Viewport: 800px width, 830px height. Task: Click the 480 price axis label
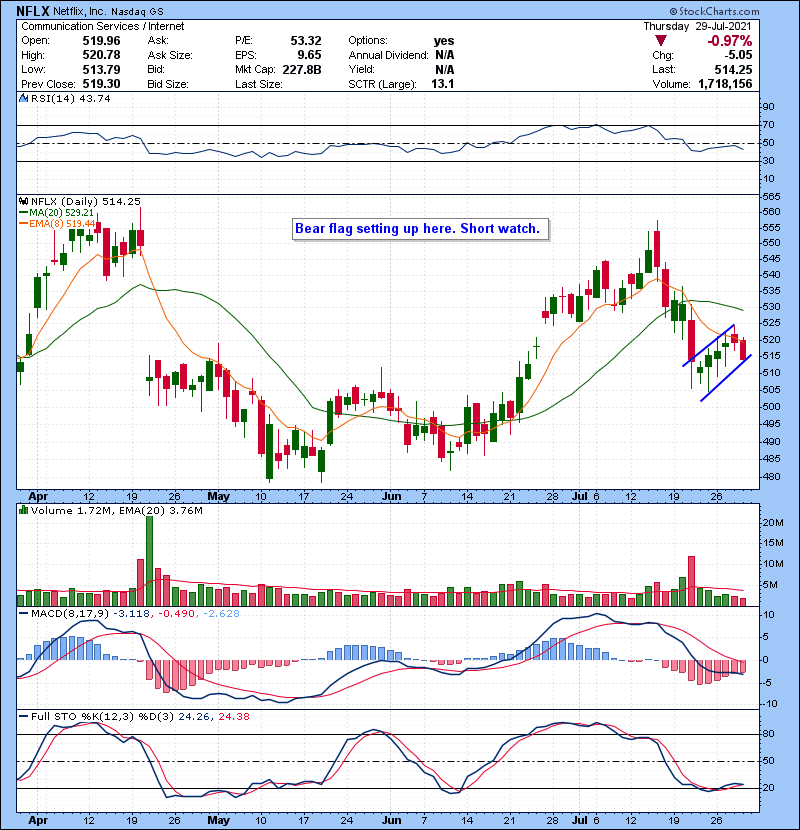click(x=771, y=476)
